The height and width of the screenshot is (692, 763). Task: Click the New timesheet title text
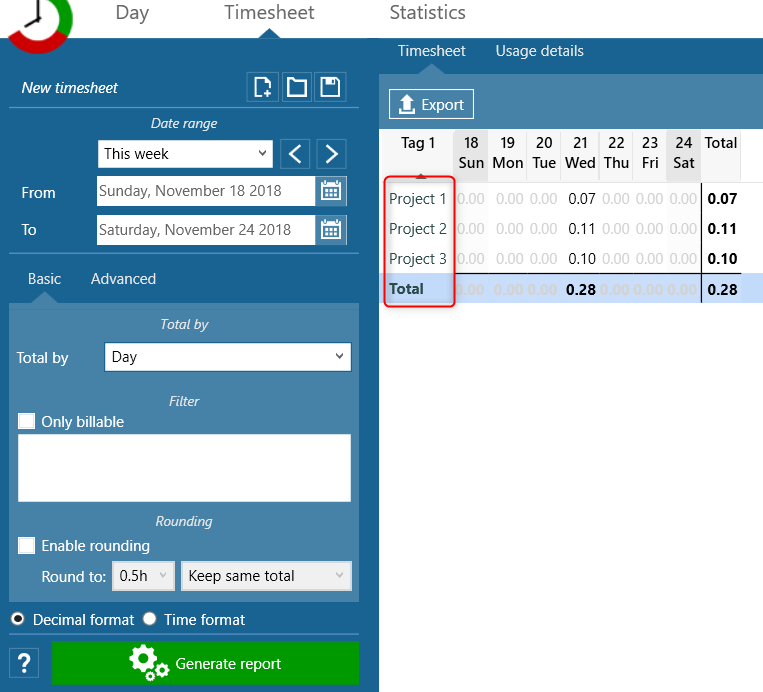tap(70, 88)
